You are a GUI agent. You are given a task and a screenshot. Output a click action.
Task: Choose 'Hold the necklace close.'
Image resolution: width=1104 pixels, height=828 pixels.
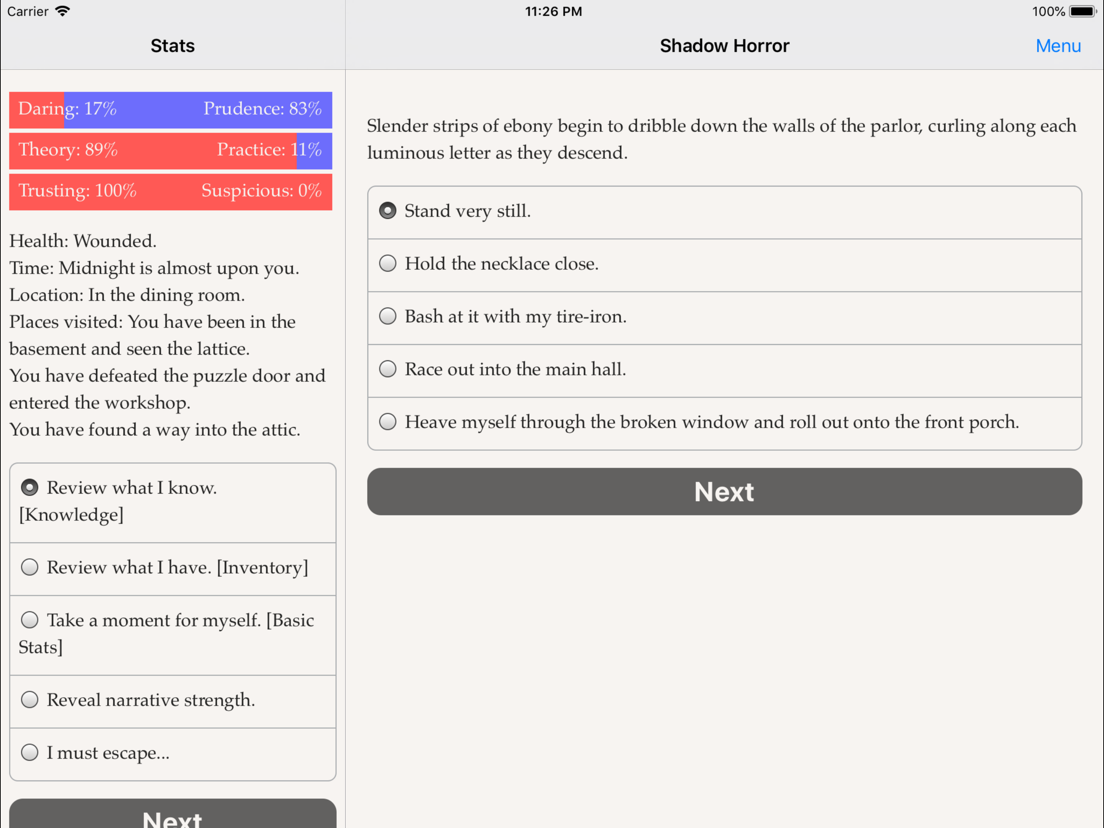(x=724, y=265)
